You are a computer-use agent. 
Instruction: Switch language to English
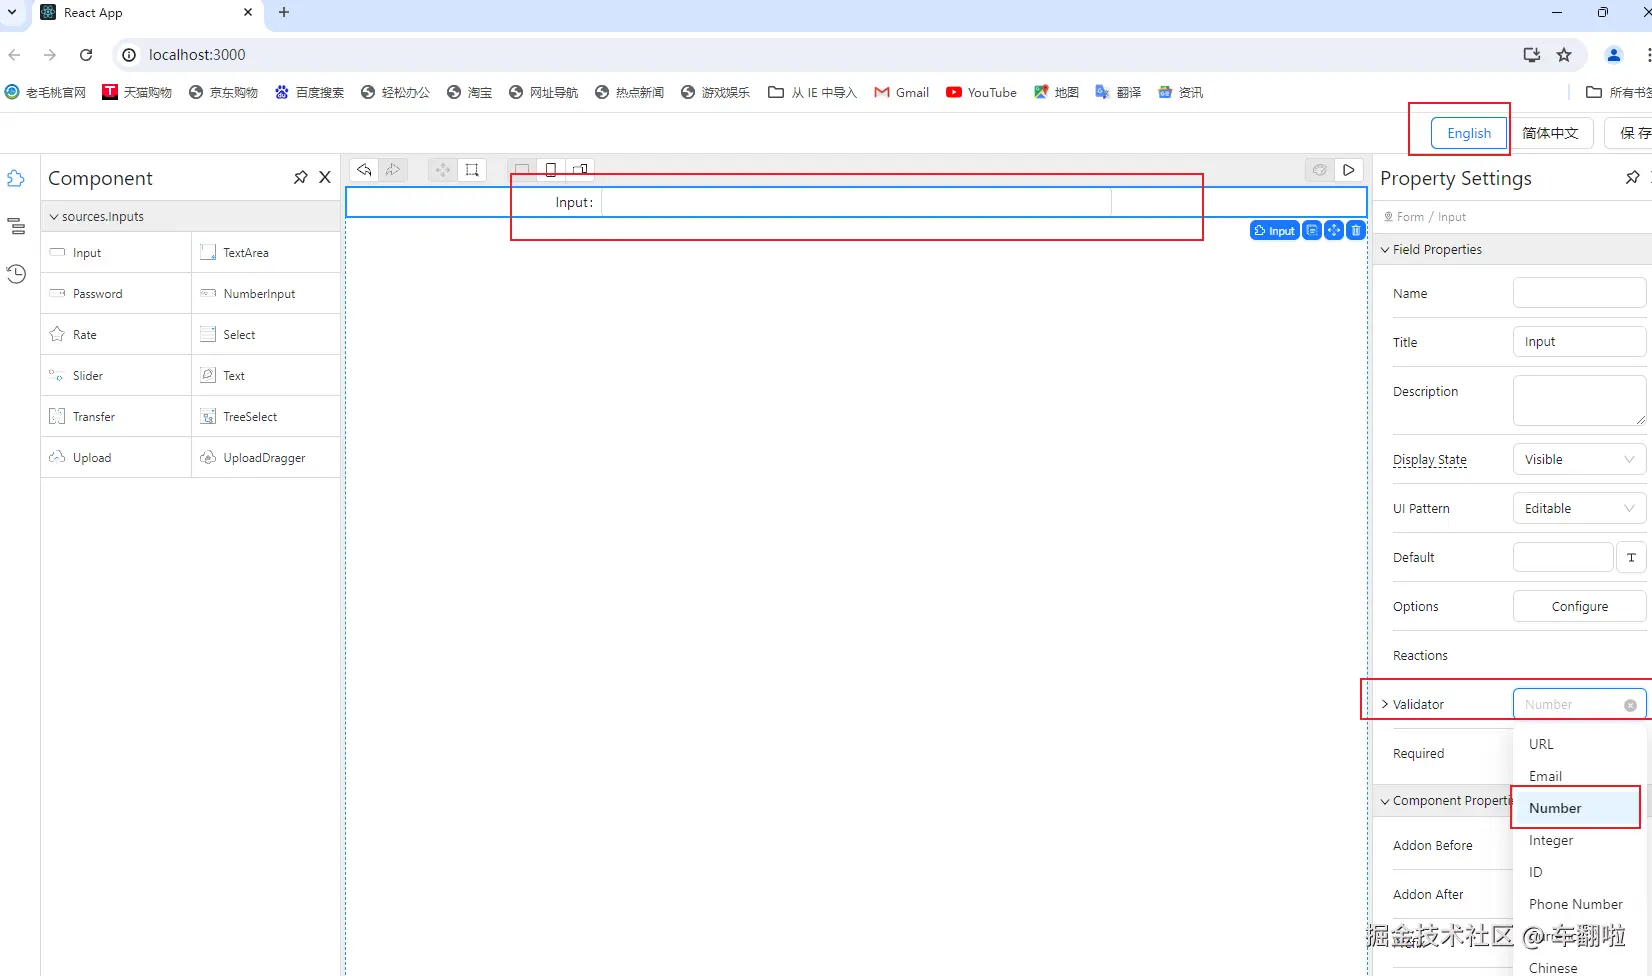point(1468,133)
